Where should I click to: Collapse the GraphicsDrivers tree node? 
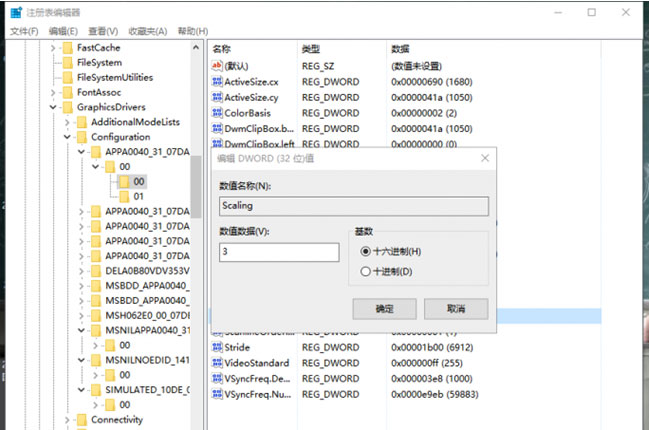pos(53,107)
